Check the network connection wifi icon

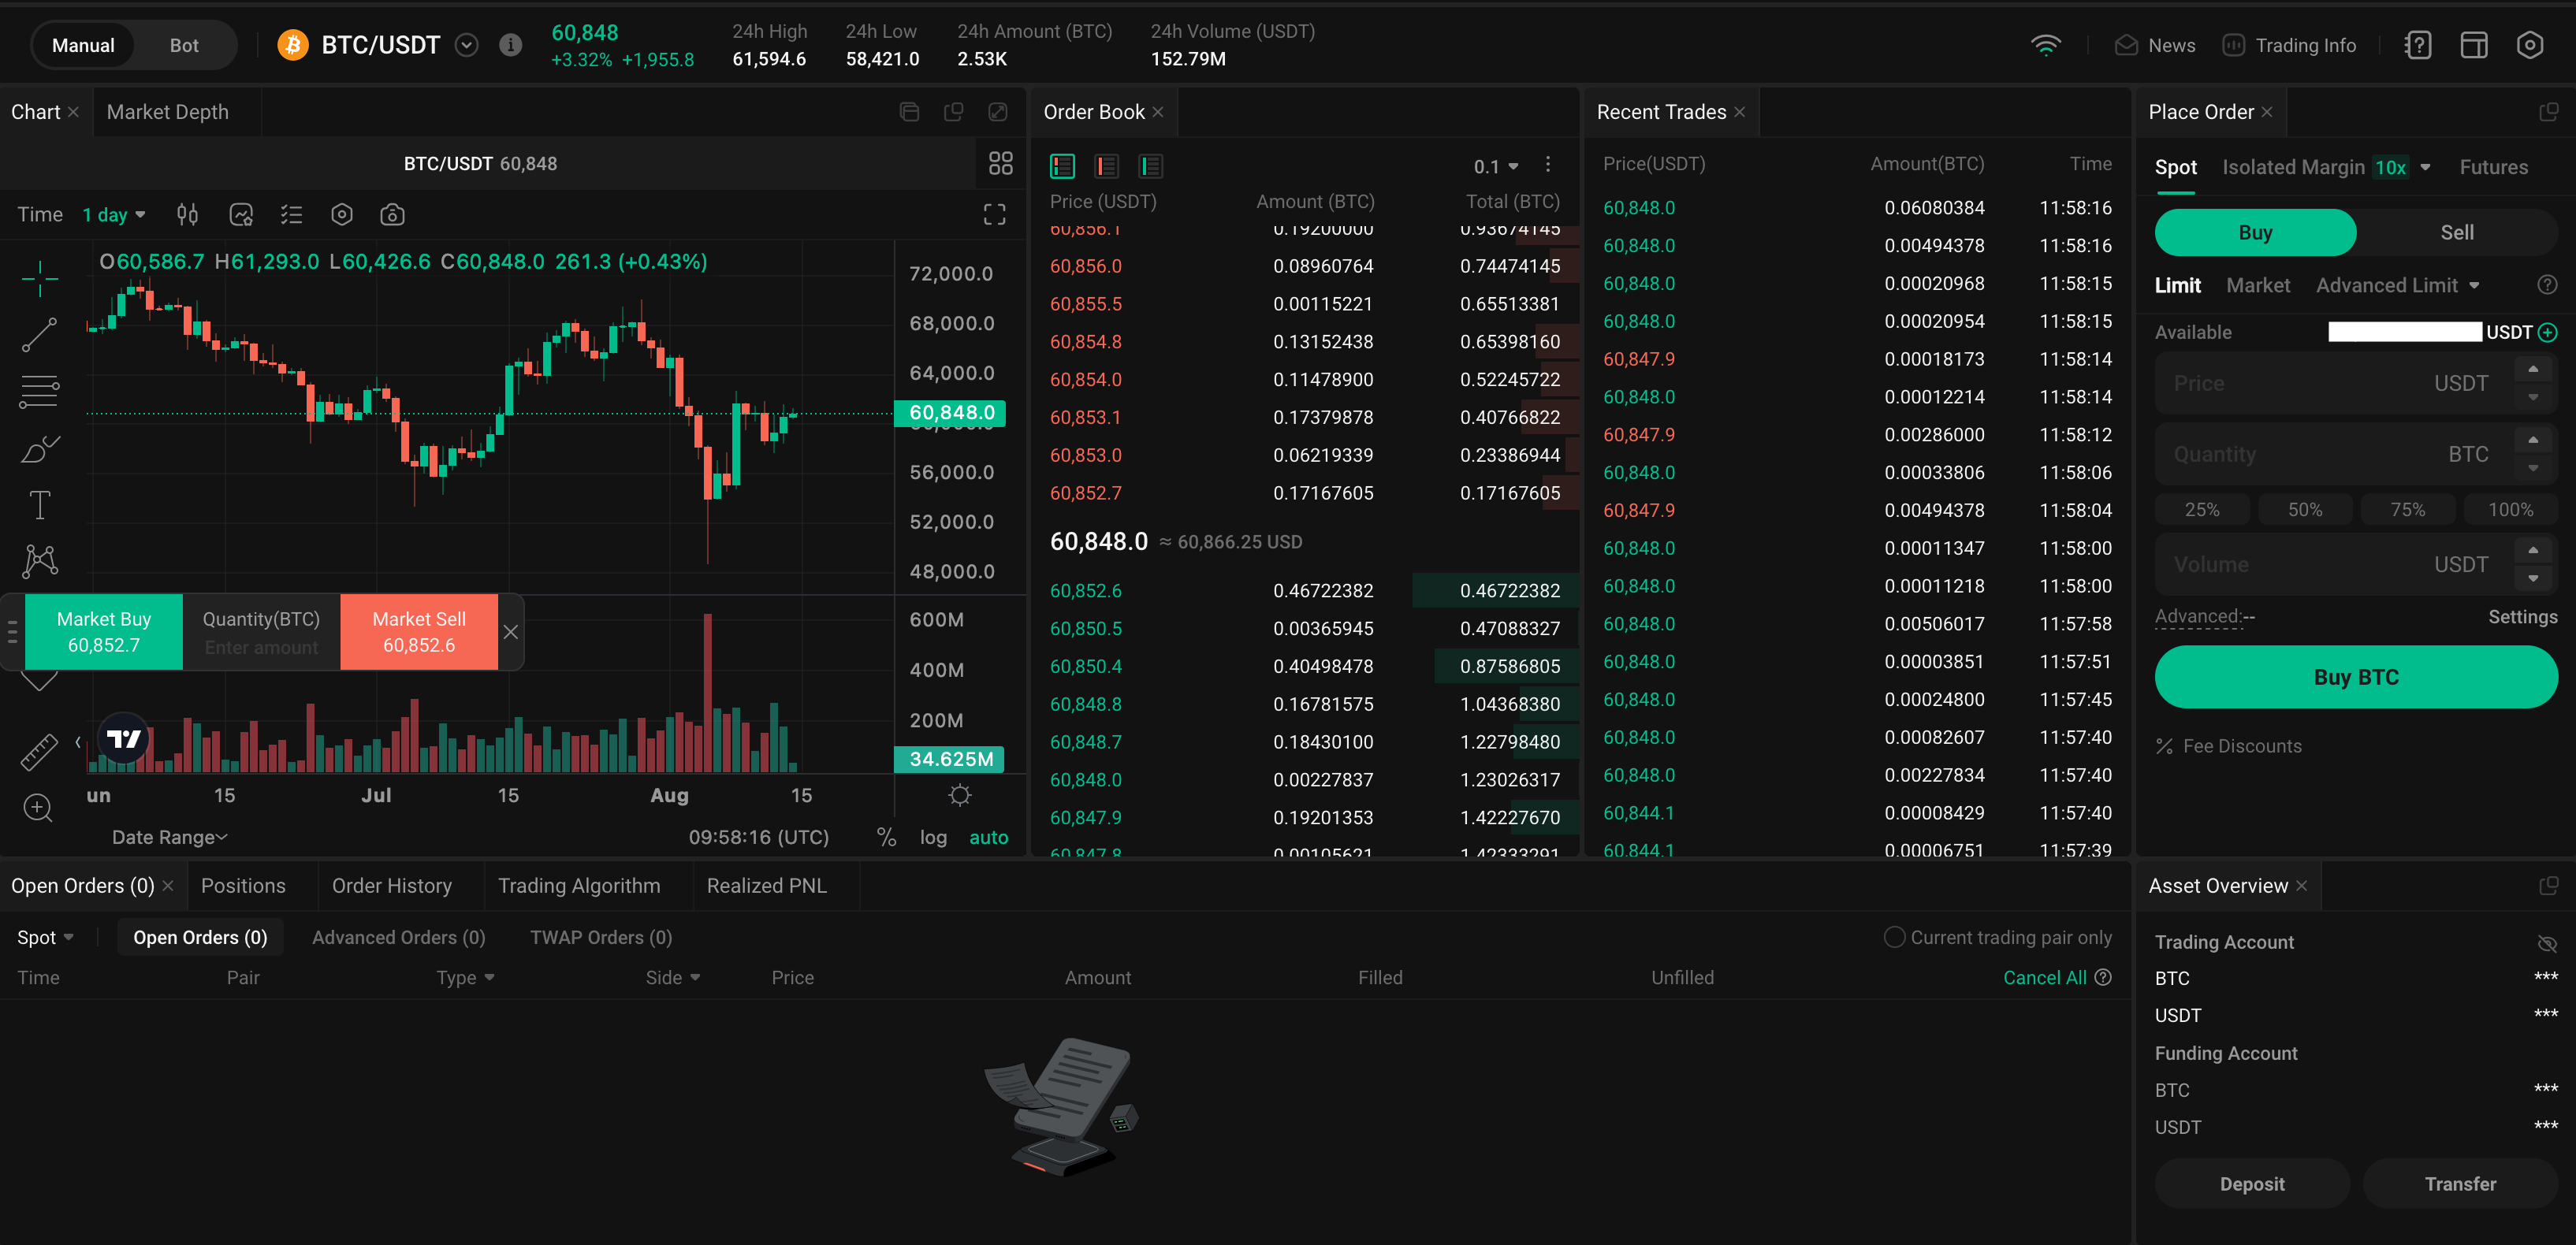pos(2046,45)
